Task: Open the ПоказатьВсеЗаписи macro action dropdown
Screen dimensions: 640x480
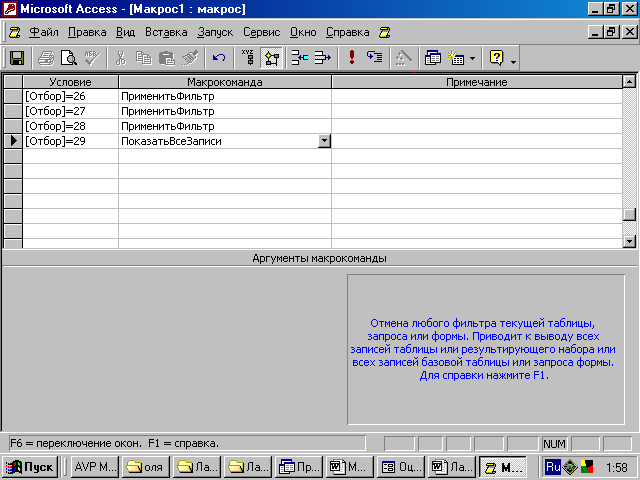Action: pyautogui.click(x=324, y=141)
